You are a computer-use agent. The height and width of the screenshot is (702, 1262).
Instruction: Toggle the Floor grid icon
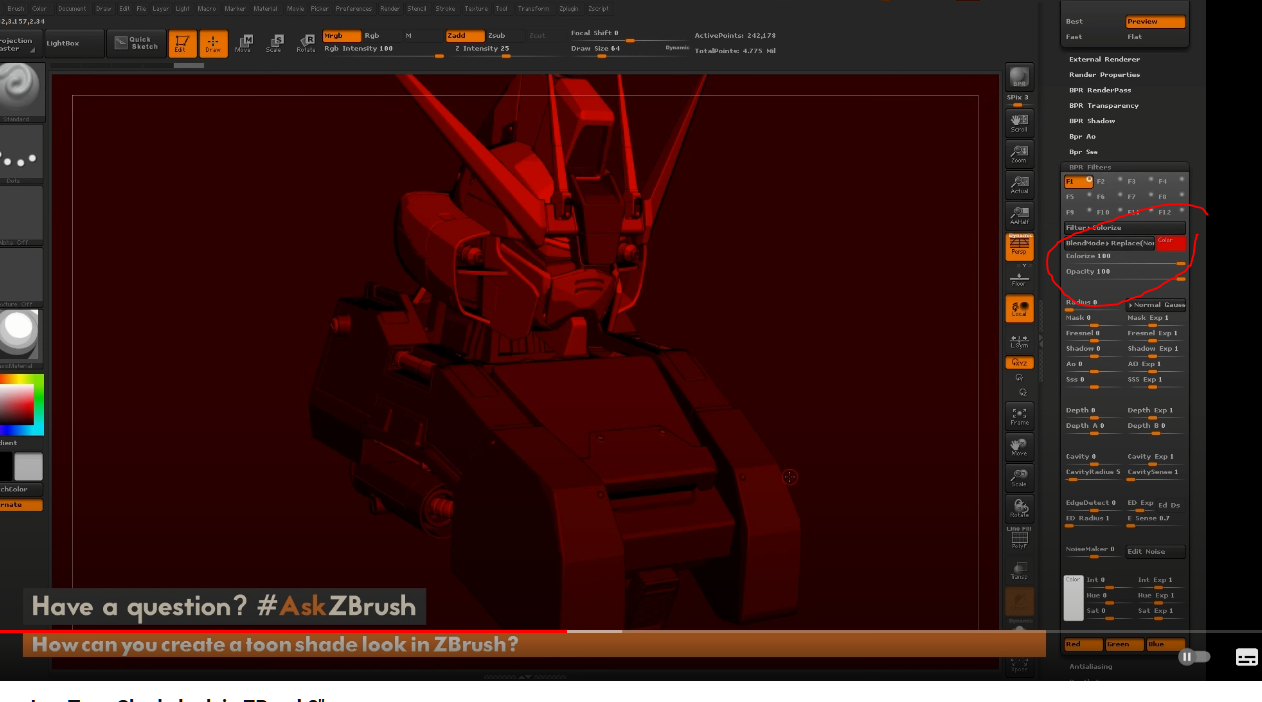(1019, 279)
